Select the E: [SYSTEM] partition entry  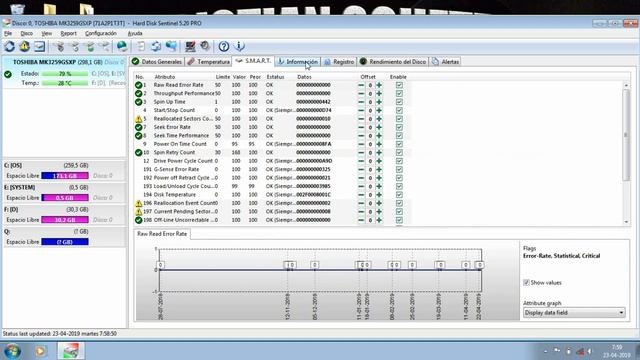tap(64, 193)
